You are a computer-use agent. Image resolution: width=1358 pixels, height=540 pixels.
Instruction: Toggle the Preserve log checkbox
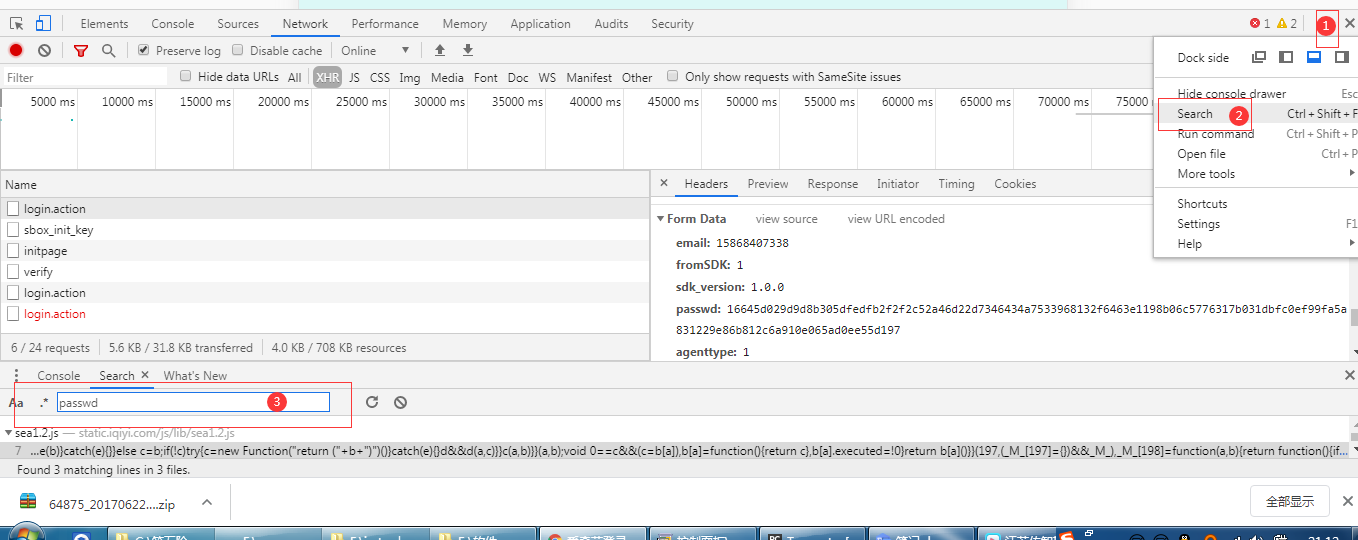(143, 50)
